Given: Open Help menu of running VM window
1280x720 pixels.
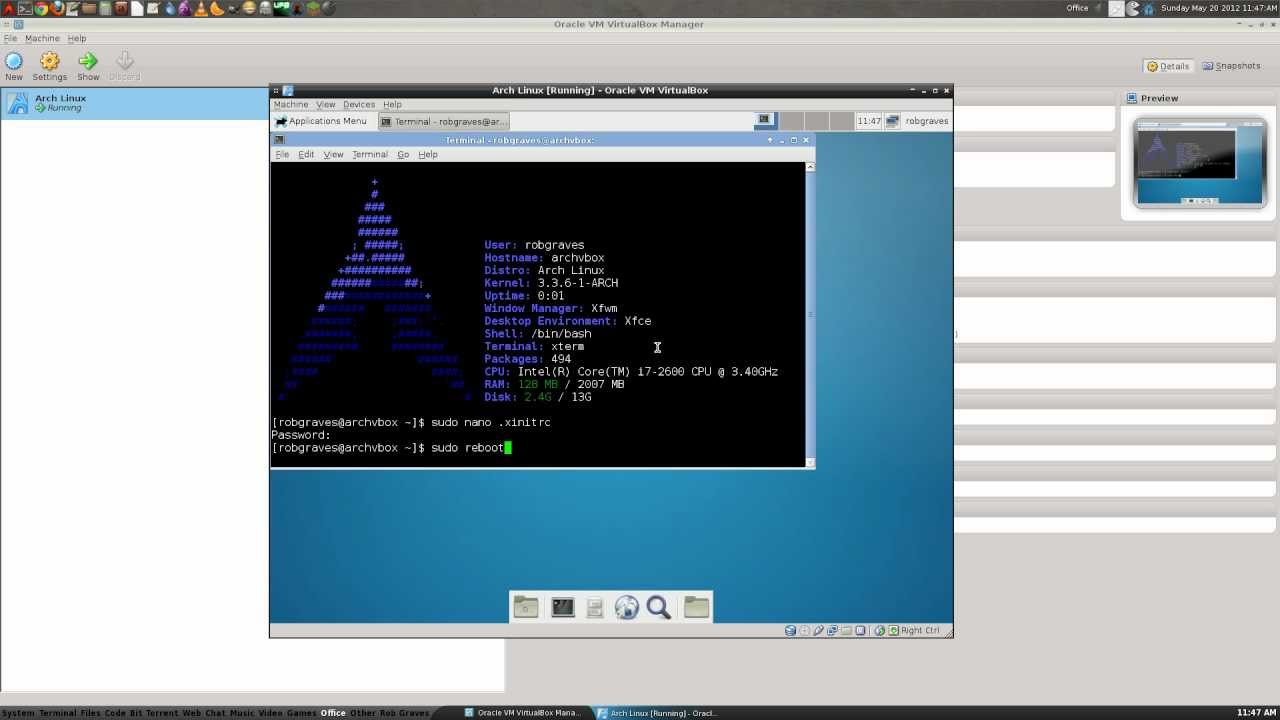Looking at the screenshot, I should coord(392,104).
